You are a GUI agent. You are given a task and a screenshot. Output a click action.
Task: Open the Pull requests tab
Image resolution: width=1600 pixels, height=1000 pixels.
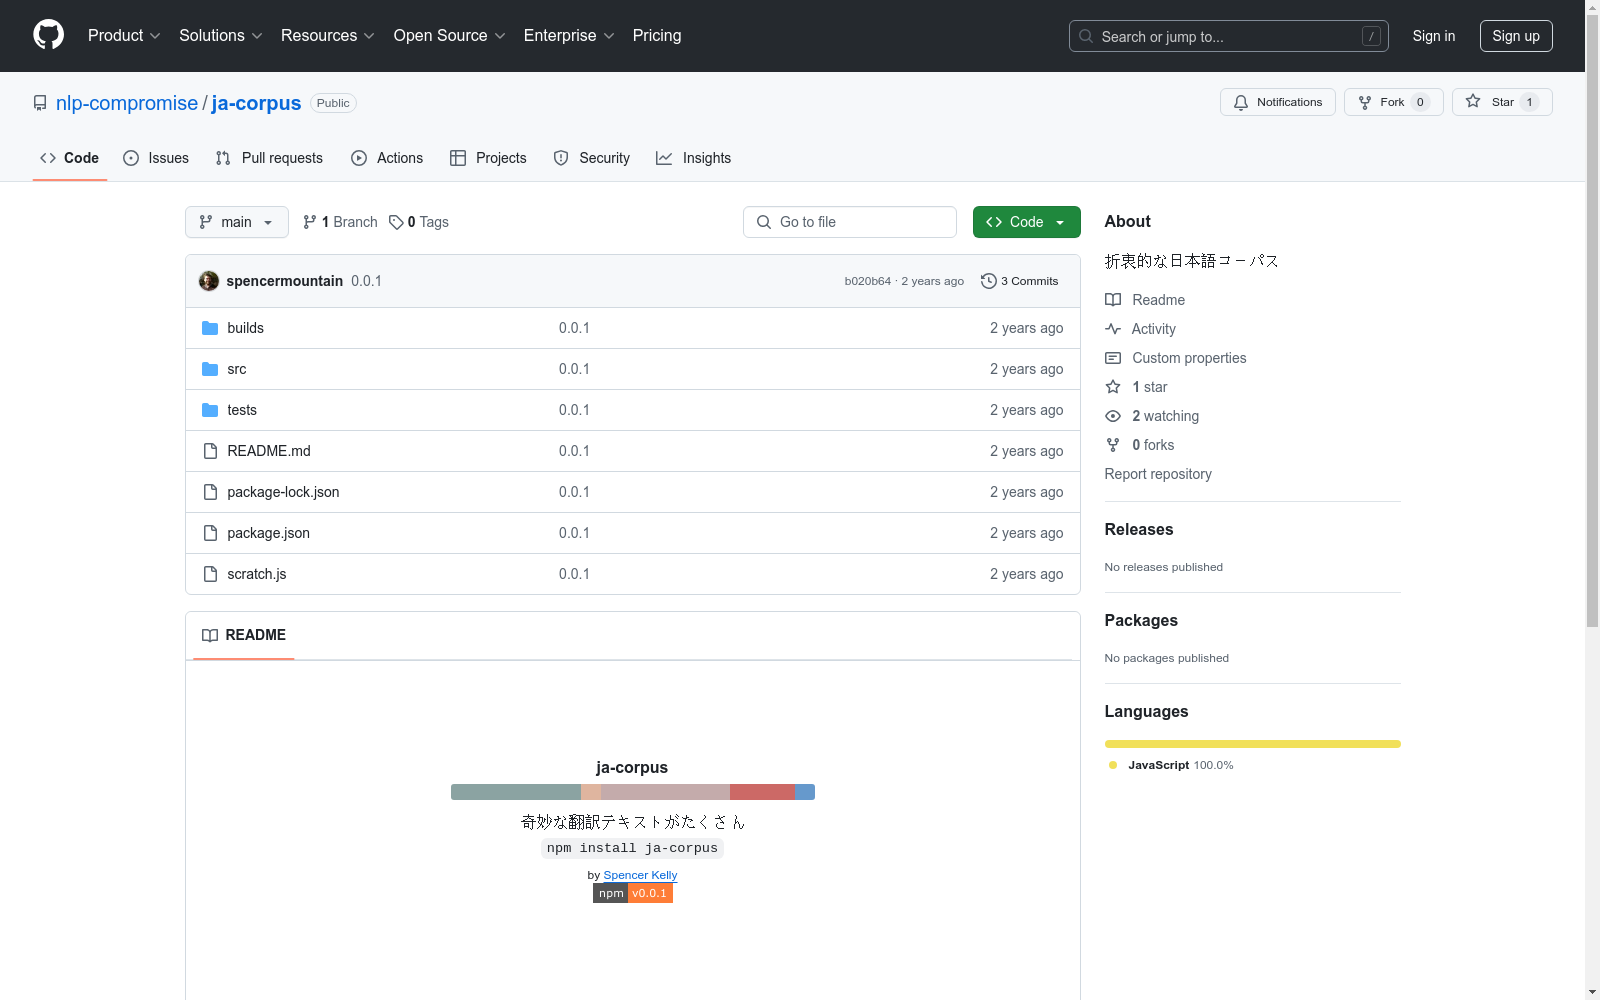269,158
